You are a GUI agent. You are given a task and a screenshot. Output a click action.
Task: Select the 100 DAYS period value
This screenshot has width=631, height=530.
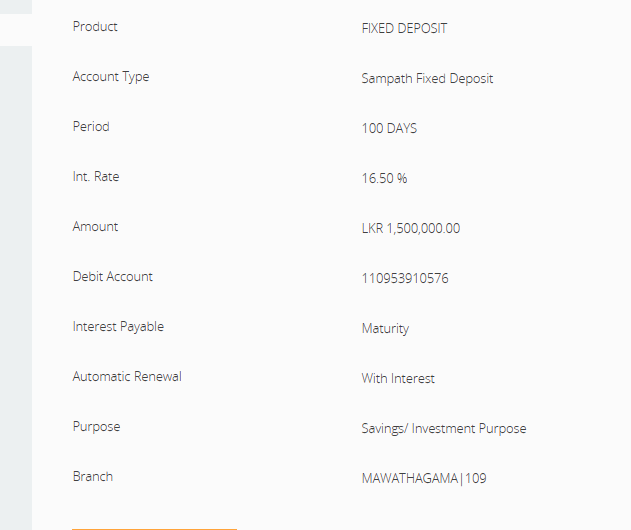[x=389, y=129]
